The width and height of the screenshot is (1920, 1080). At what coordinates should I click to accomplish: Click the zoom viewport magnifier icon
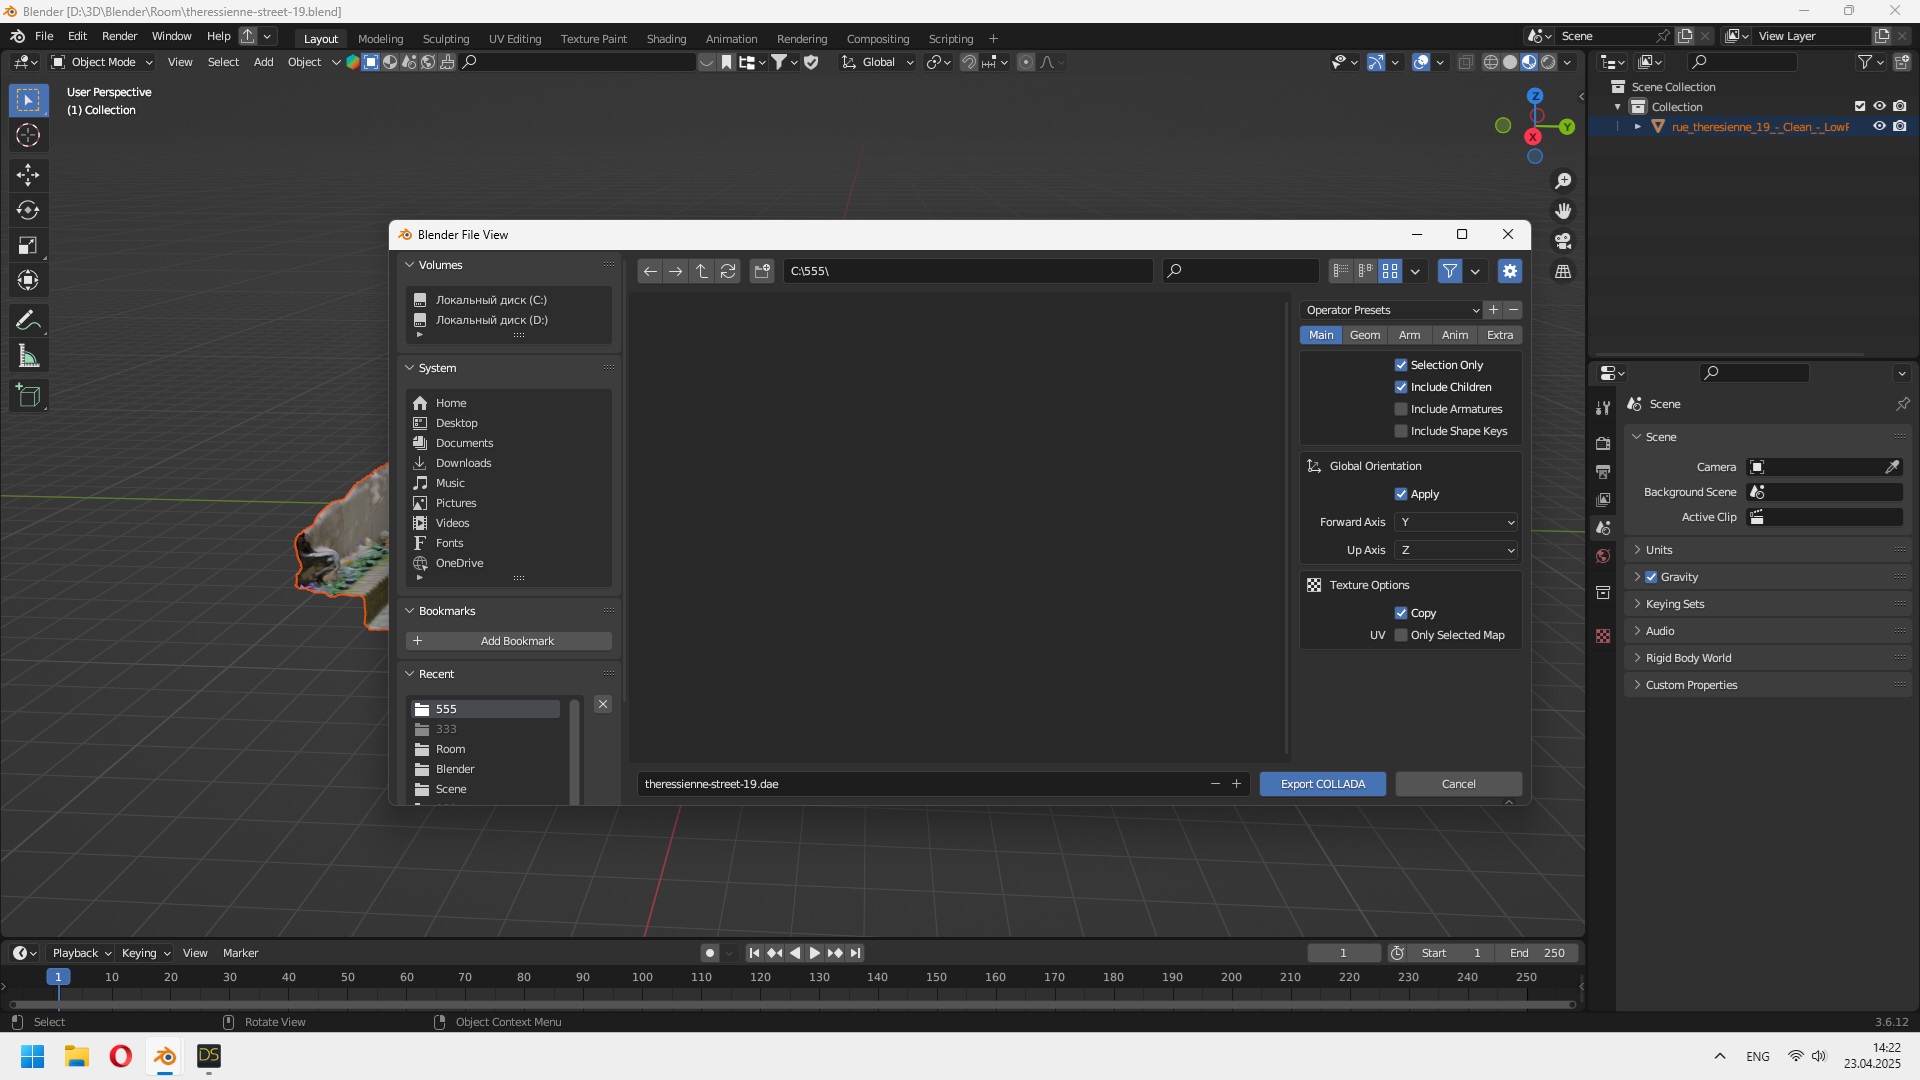[1563, 181]
